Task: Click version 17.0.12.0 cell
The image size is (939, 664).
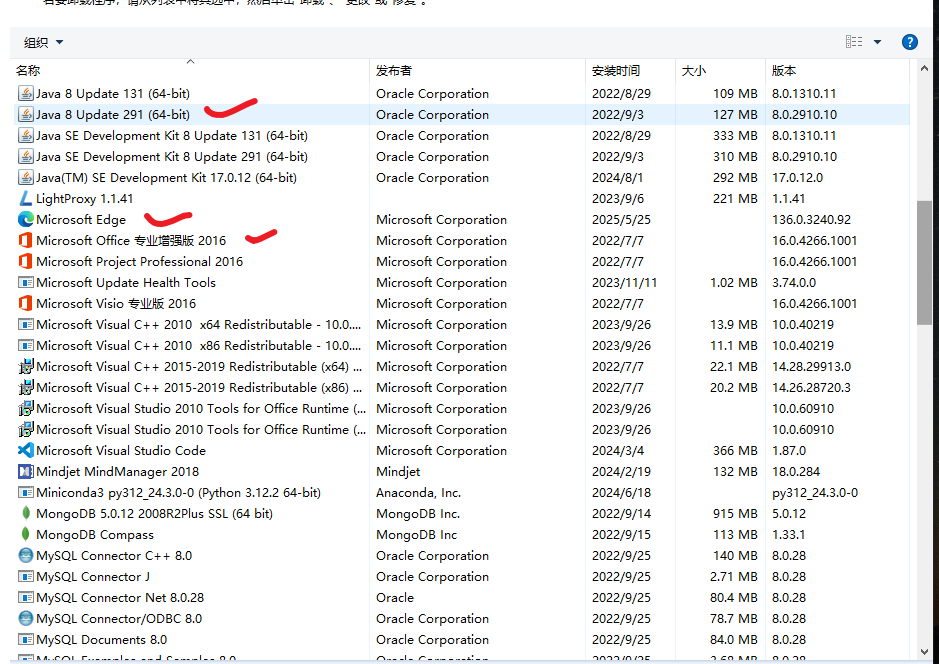Action: coord(797,177)
